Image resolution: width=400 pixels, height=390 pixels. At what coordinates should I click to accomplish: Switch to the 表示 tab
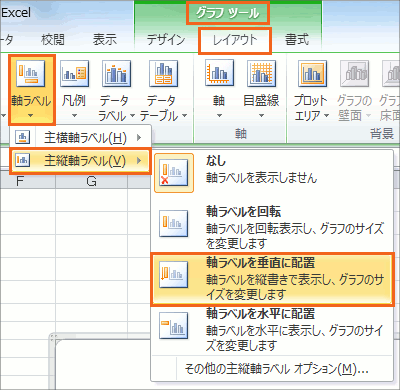pyautogui.click(x=105, y=40)
